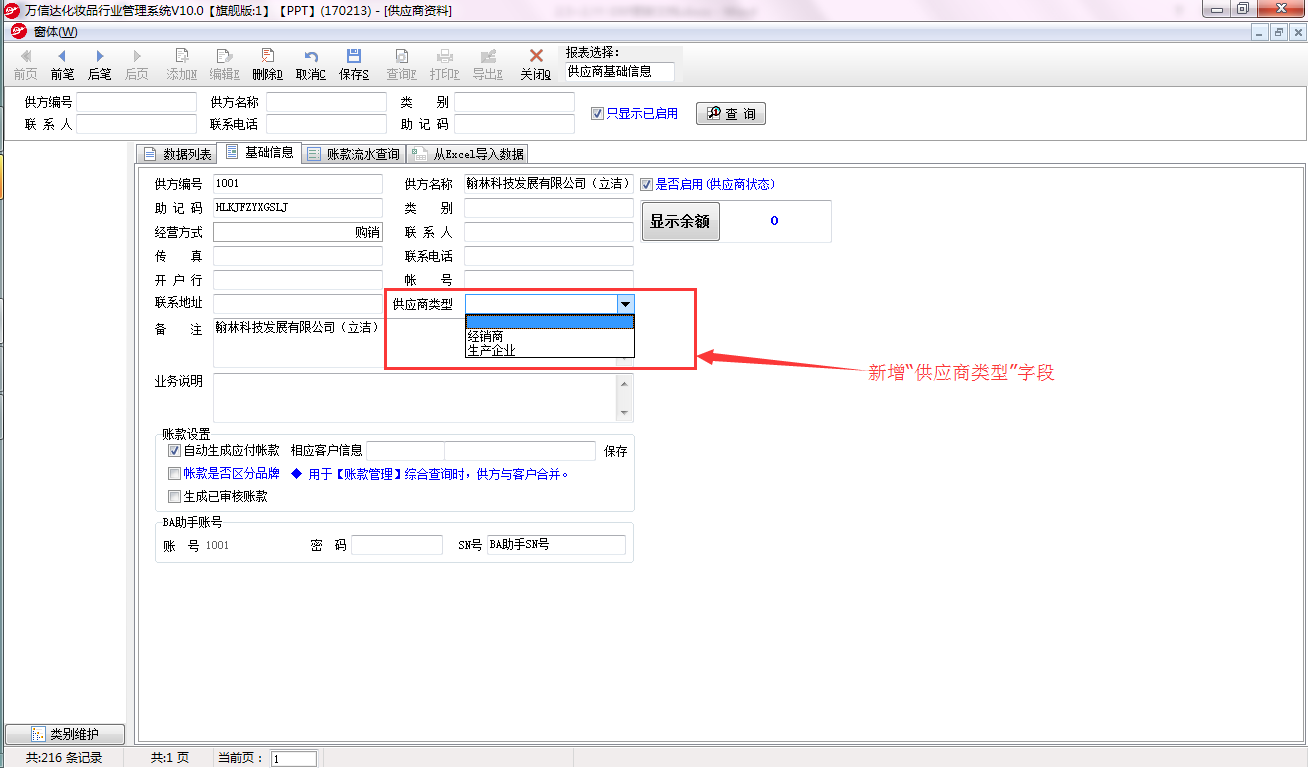Click the 联系人 field in form
The width and height of the screenshot is (1308, 768).
pyautogui.click(x=549, y=232)
